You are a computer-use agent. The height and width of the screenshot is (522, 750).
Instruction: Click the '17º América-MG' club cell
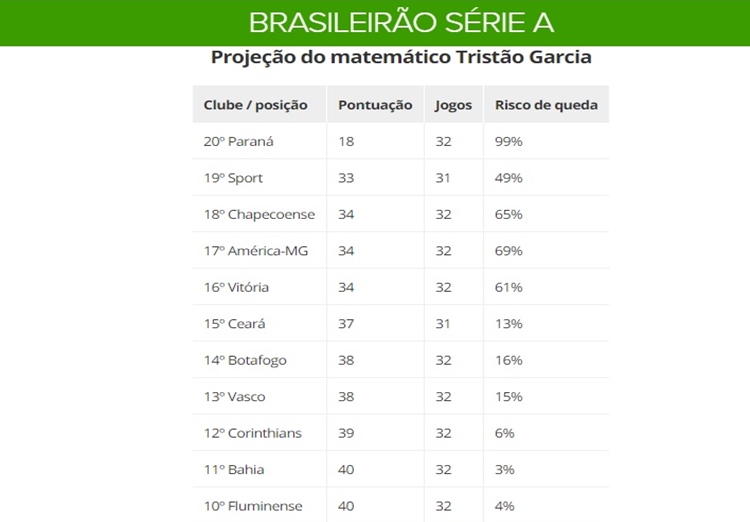click(x=256, y=250)
